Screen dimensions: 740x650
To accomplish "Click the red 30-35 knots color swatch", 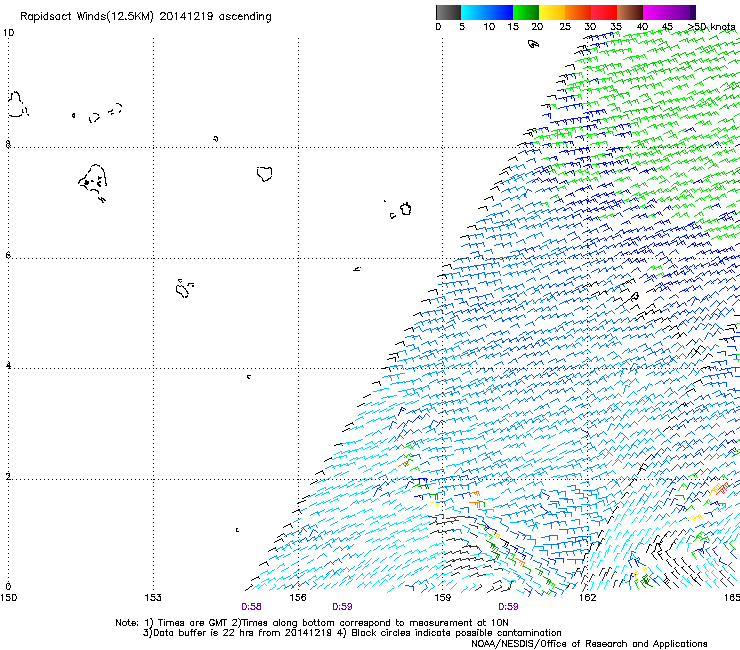I will pos(604,12).
